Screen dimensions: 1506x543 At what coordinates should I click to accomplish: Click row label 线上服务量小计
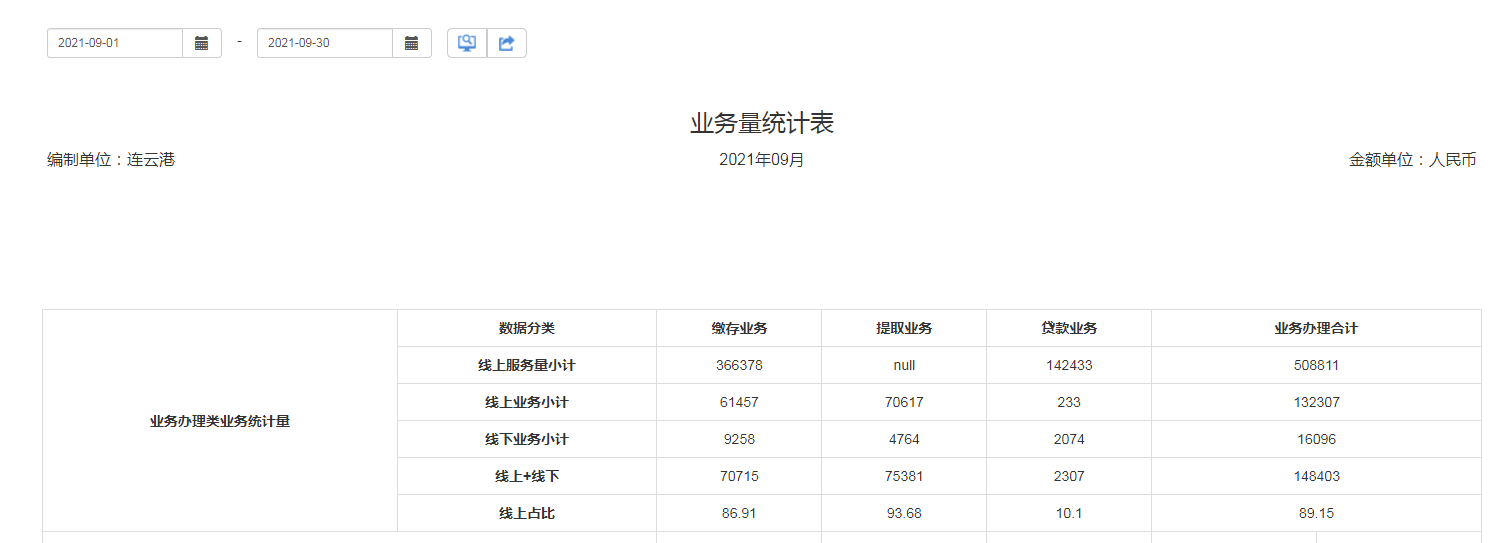(x=527, y=365)
